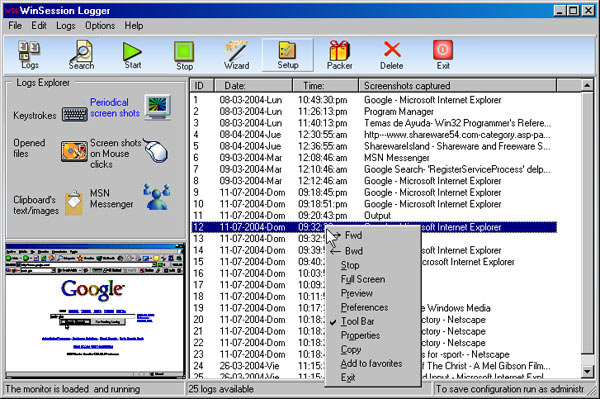Select the Keystrokes keyboard icon
The width and height of the screenshot is (600, 399).
pyautogui.click(x=75, y=114)
